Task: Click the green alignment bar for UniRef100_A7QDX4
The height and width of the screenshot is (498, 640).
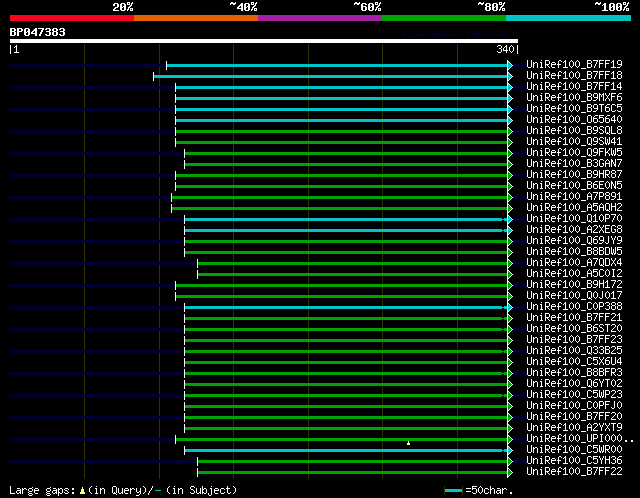Action: [353, 264]
